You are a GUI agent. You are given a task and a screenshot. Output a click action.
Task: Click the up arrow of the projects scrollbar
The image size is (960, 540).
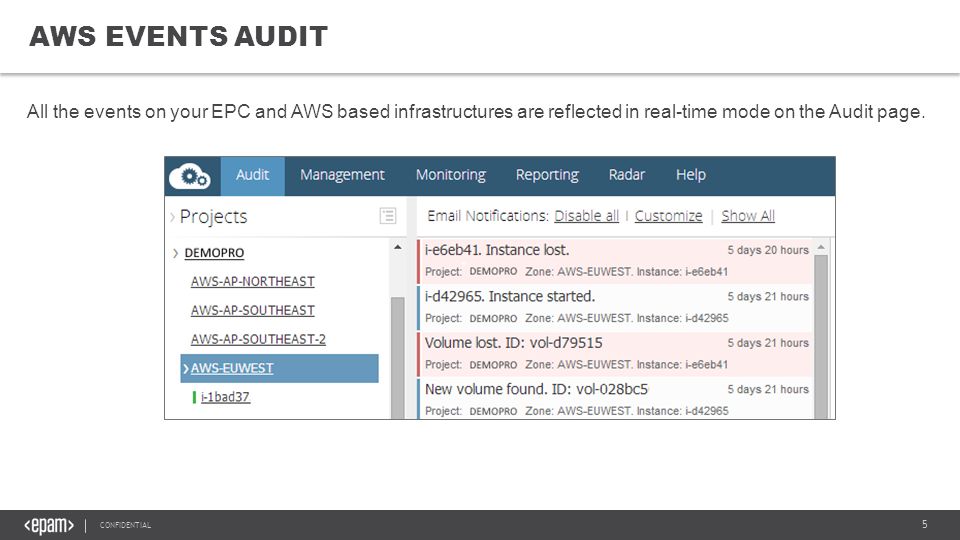click(x=398, y=247)
